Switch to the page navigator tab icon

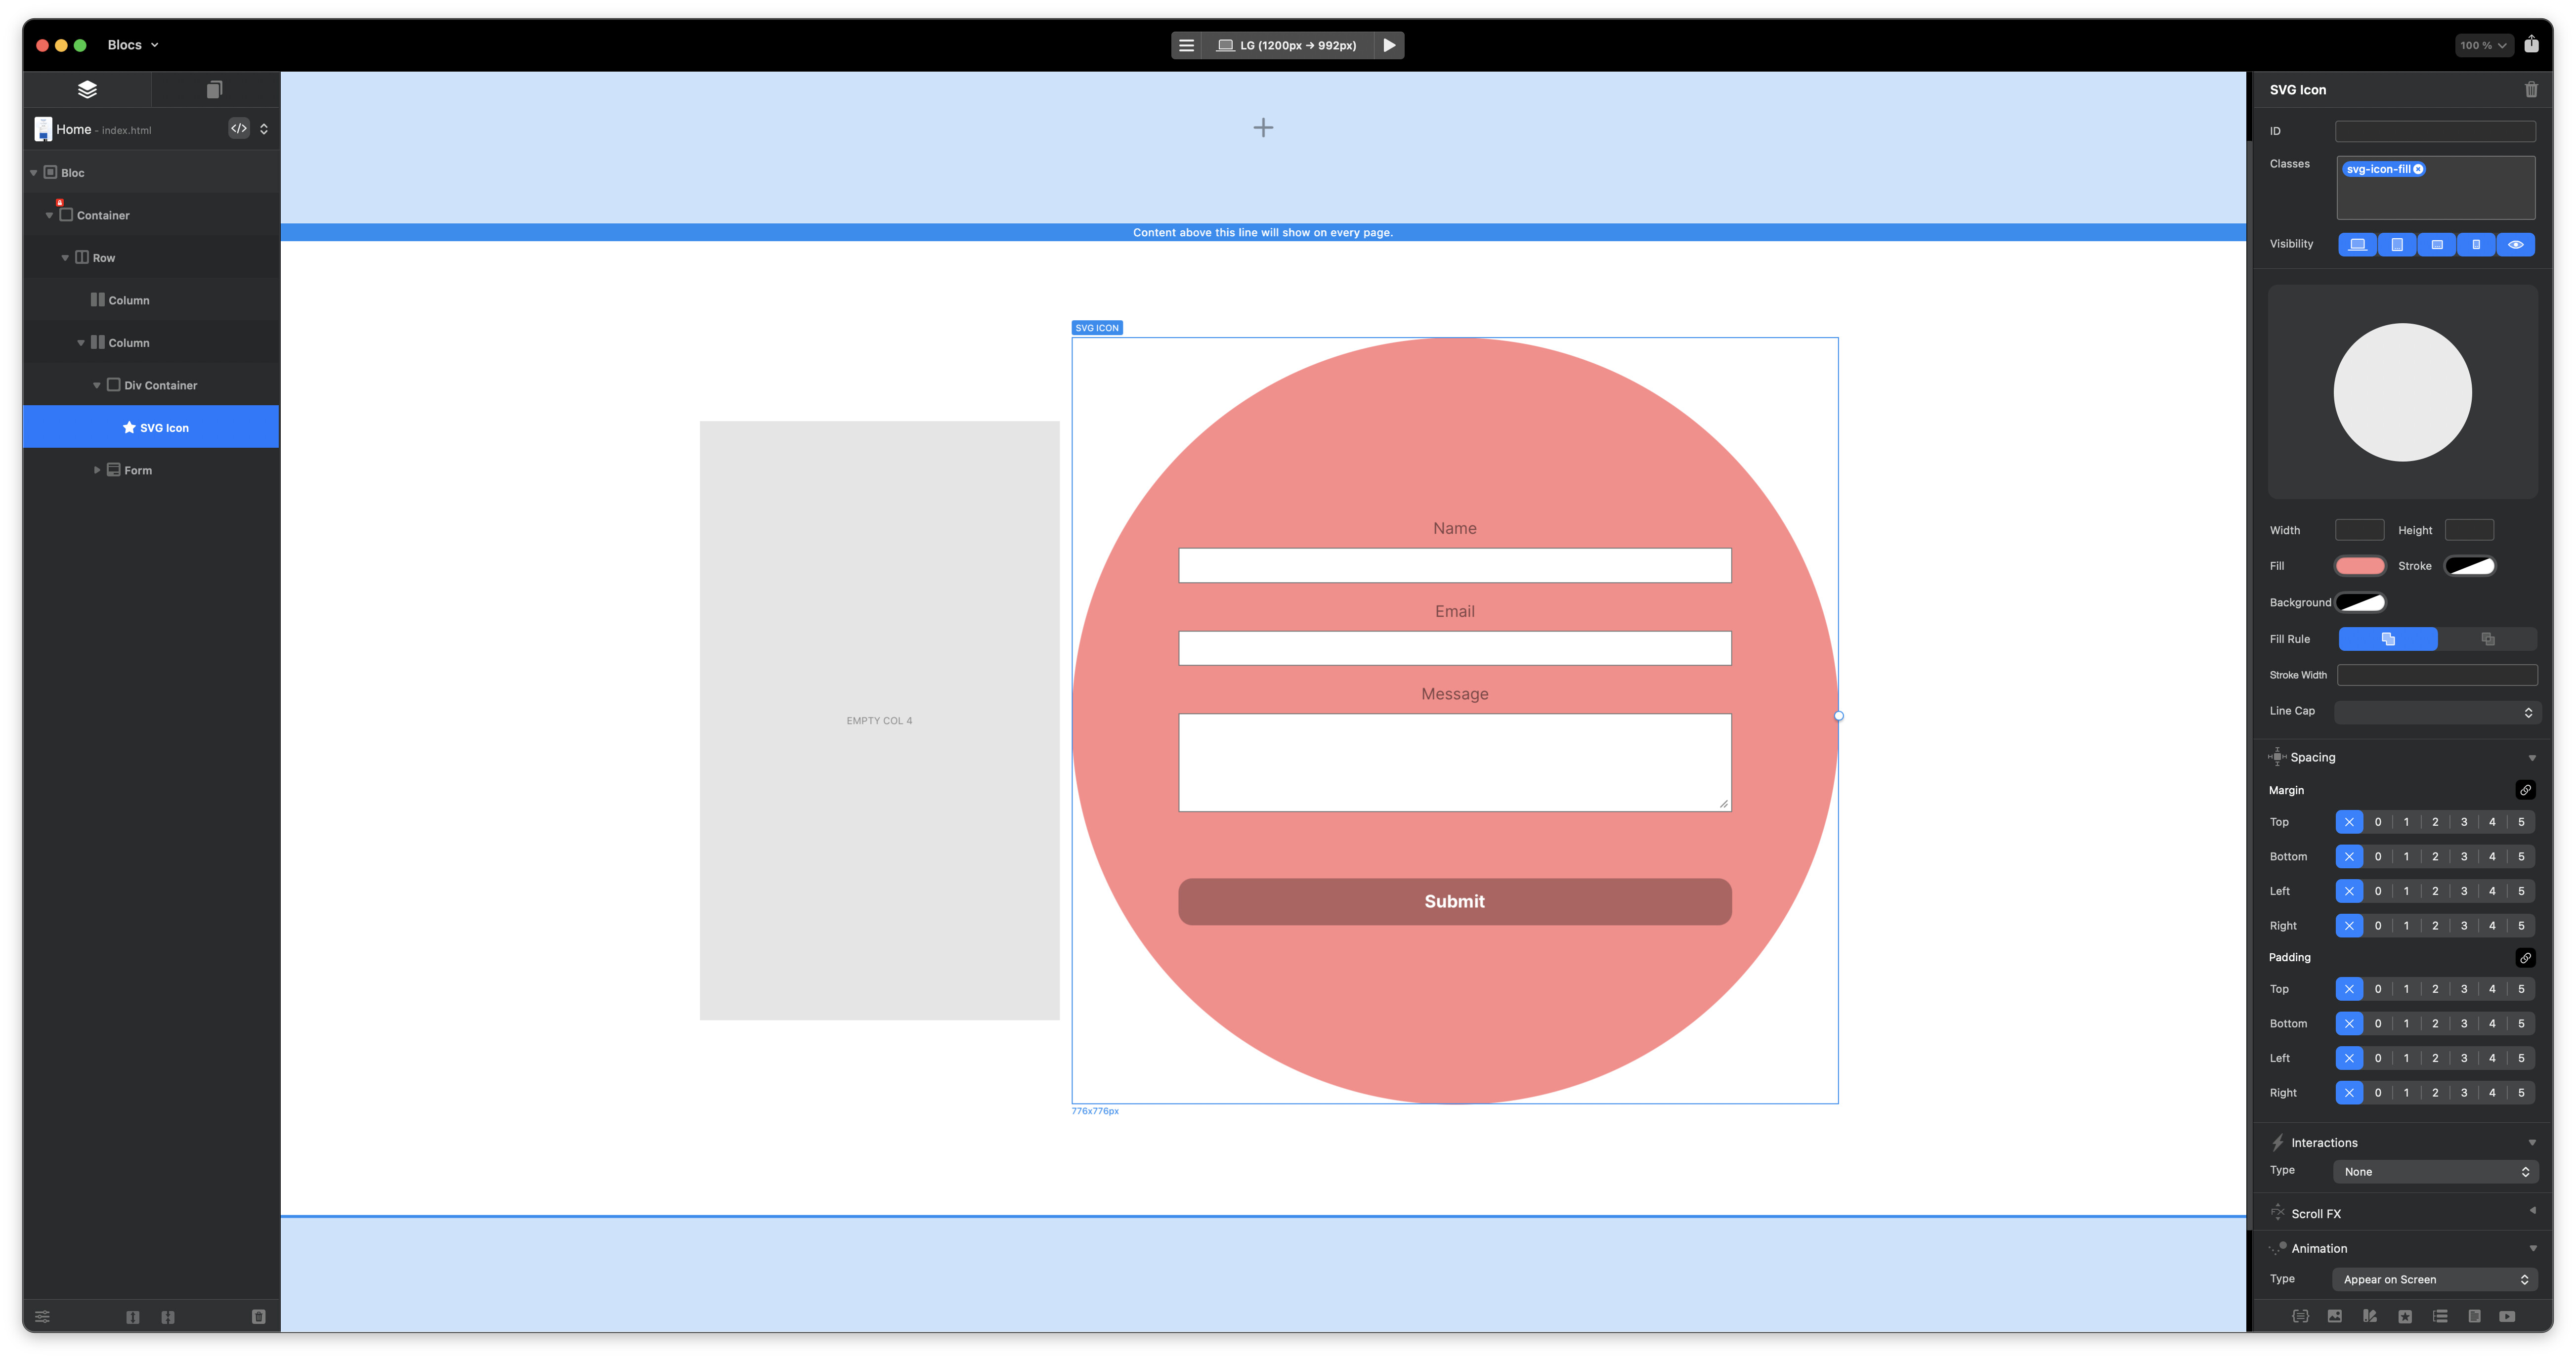click(214, 90)
